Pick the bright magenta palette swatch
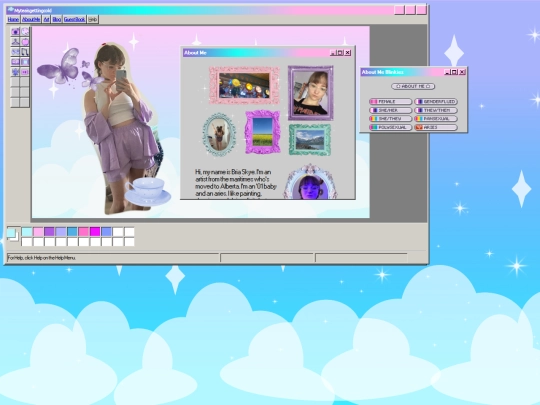This screenshot has width=540, height=405. pos(95,232)
